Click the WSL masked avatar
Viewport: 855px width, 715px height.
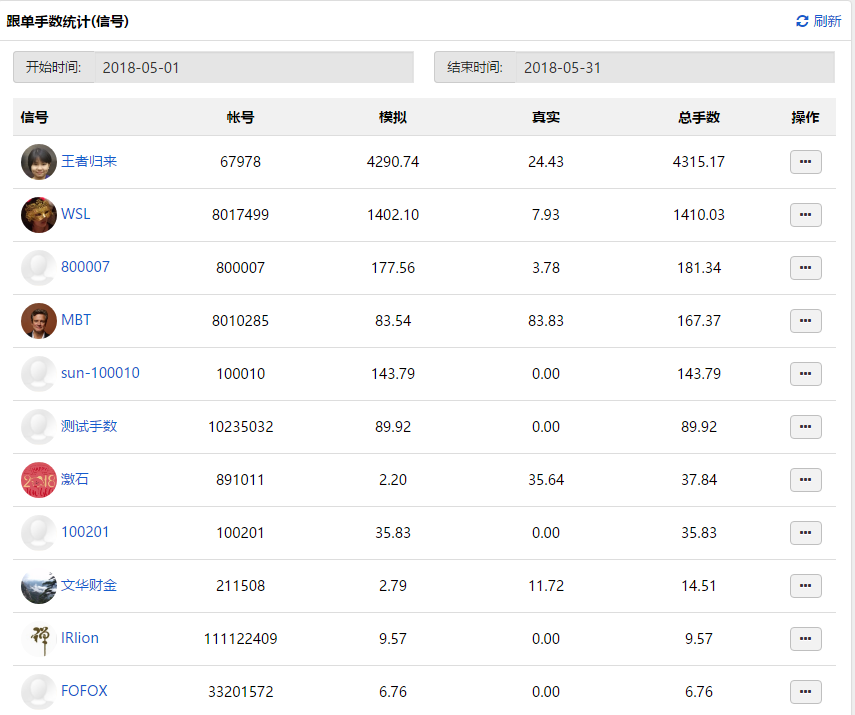tap(39, 215)
